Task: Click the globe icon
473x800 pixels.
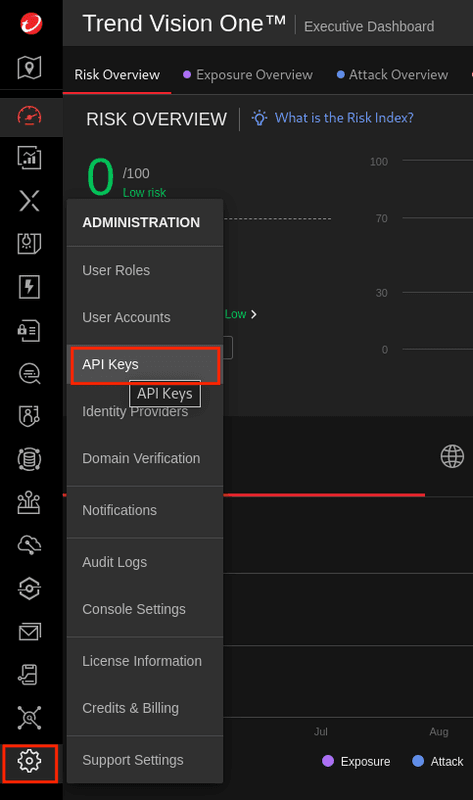Action: pos(452,456)
